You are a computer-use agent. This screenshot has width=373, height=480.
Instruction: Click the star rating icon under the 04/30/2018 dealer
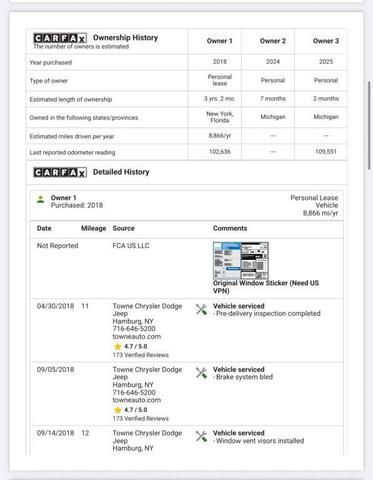(x=117, y=347)
